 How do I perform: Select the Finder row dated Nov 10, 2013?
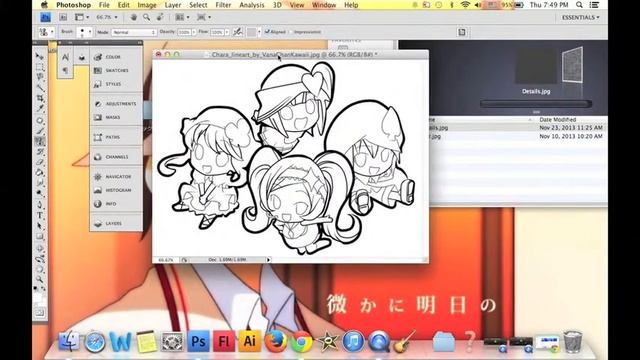pos(517,136)
